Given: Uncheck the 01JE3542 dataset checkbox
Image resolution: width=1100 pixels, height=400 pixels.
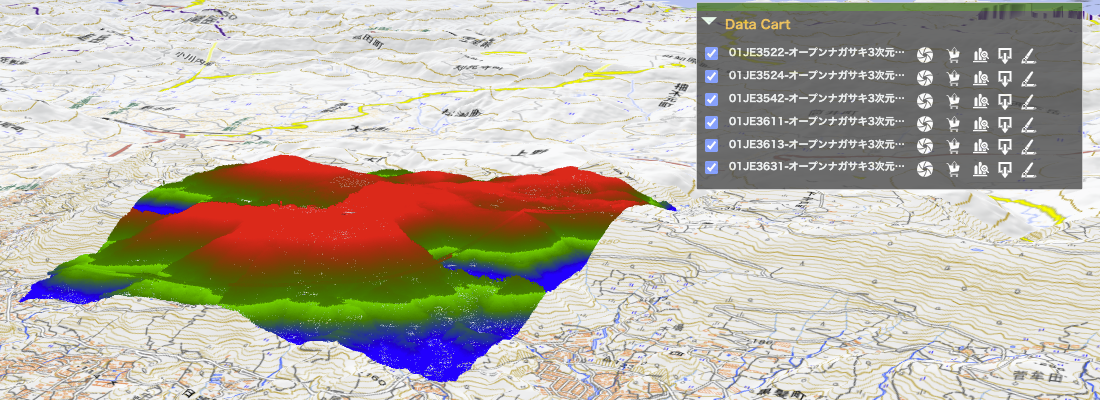Looking at the screenshot, I should (x=711, y=99).
